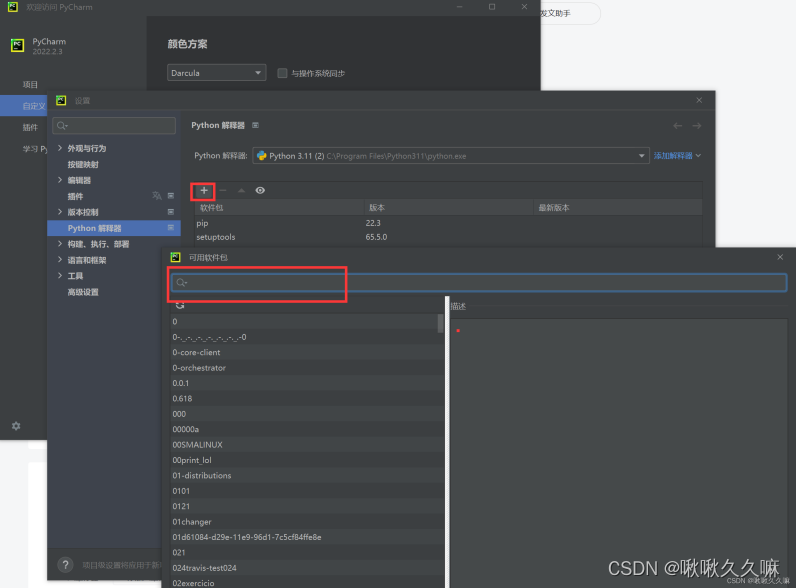Select package 00000a in list
This screenshot has width=796, height=588.
coord(307,429)
